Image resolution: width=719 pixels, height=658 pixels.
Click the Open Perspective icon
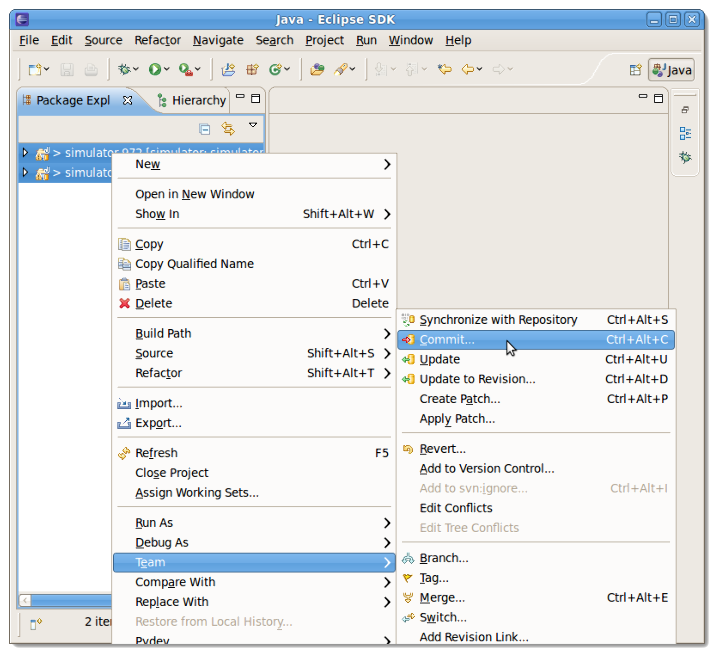click(x=636, y=70)
